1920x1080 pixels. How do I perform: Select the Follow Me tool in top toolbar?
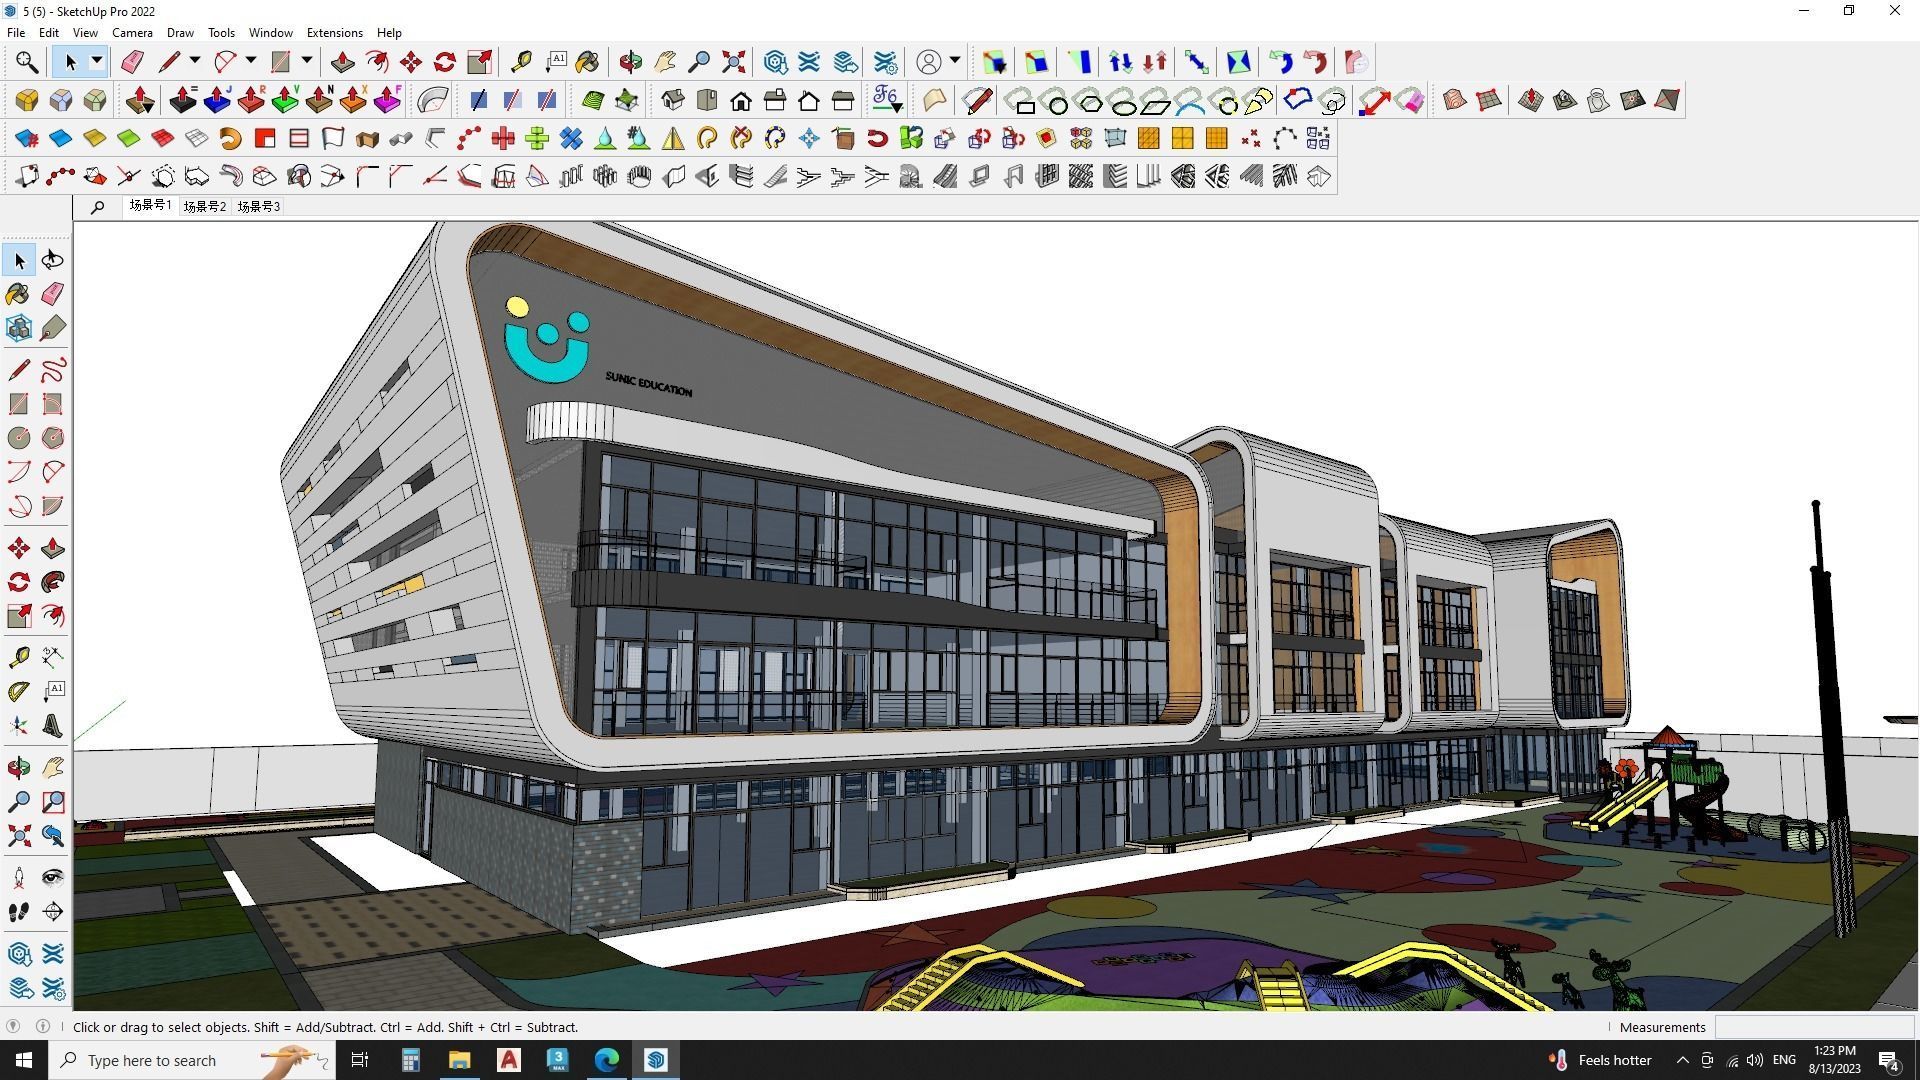(377, 62)
